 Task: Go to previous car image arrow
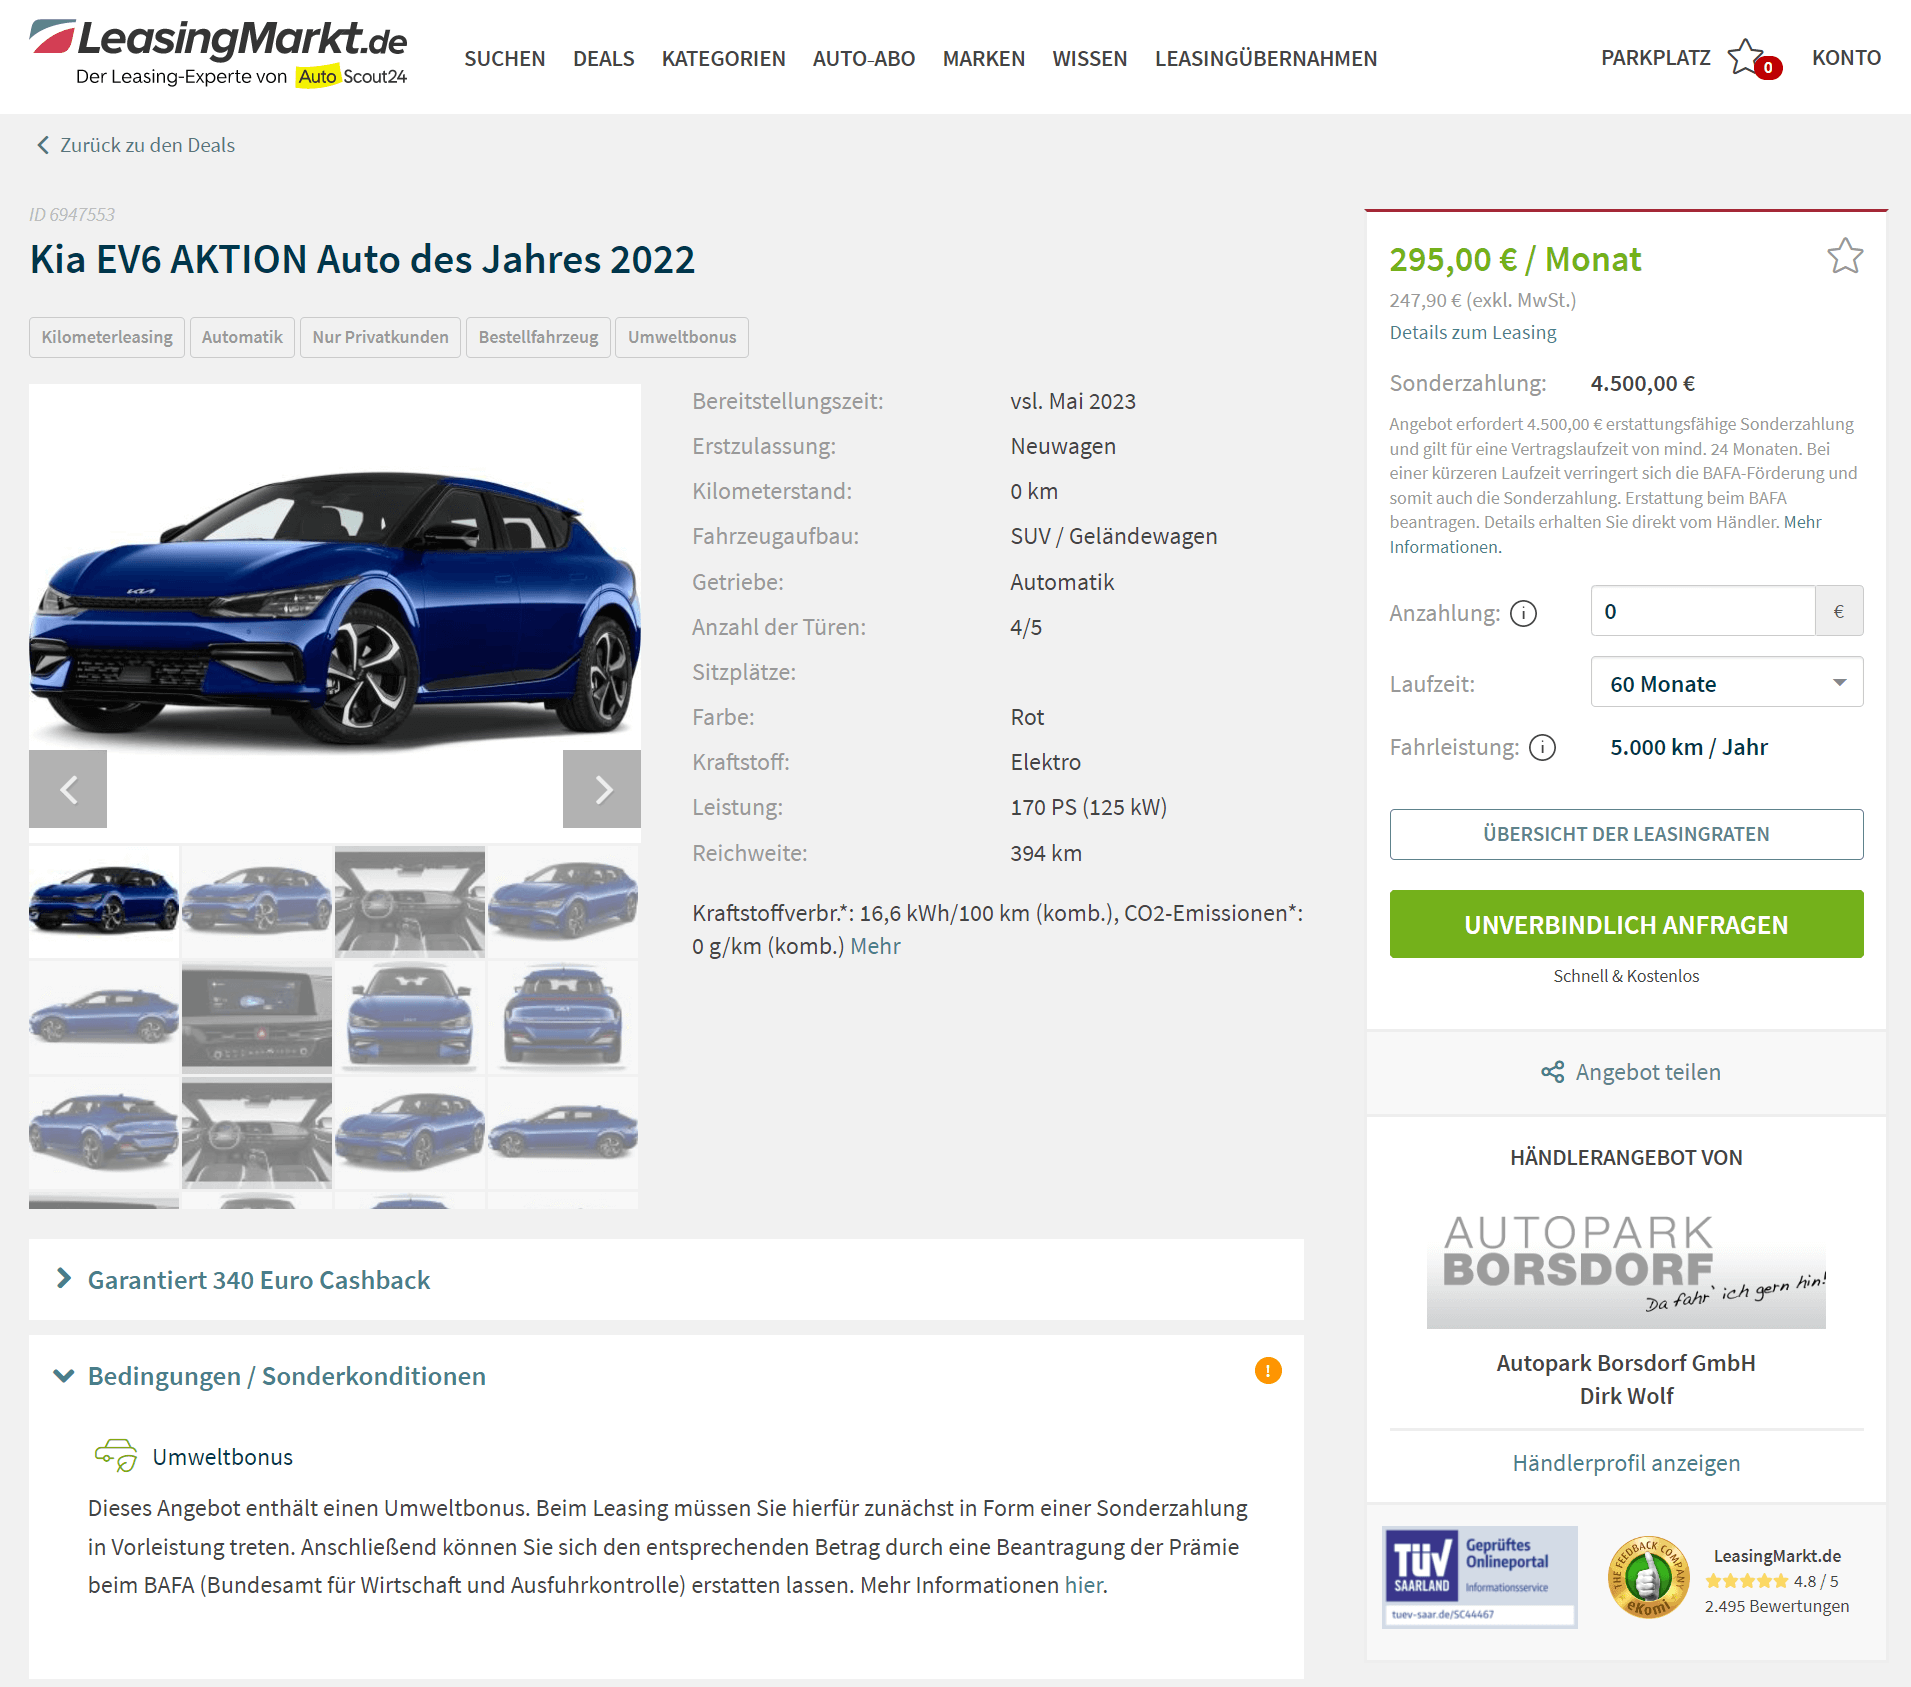point(68,789)
